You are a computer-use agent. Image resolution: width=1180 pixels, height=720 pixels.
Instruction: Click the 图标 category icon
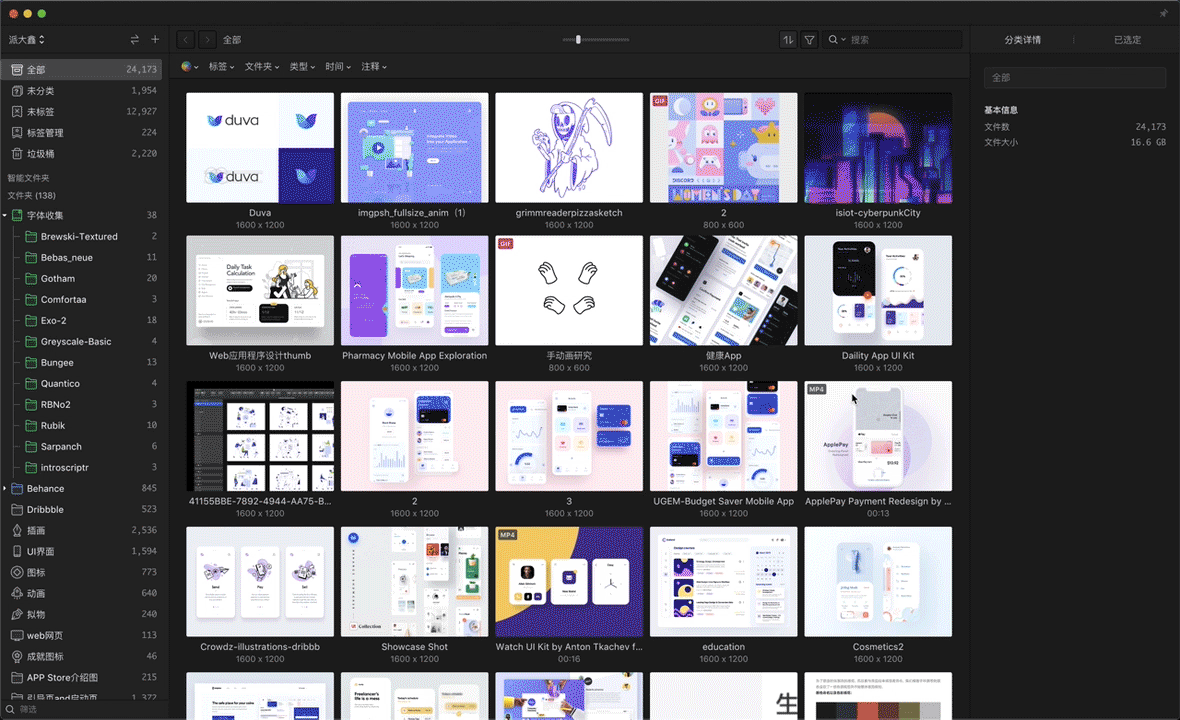tap(17, 573)
